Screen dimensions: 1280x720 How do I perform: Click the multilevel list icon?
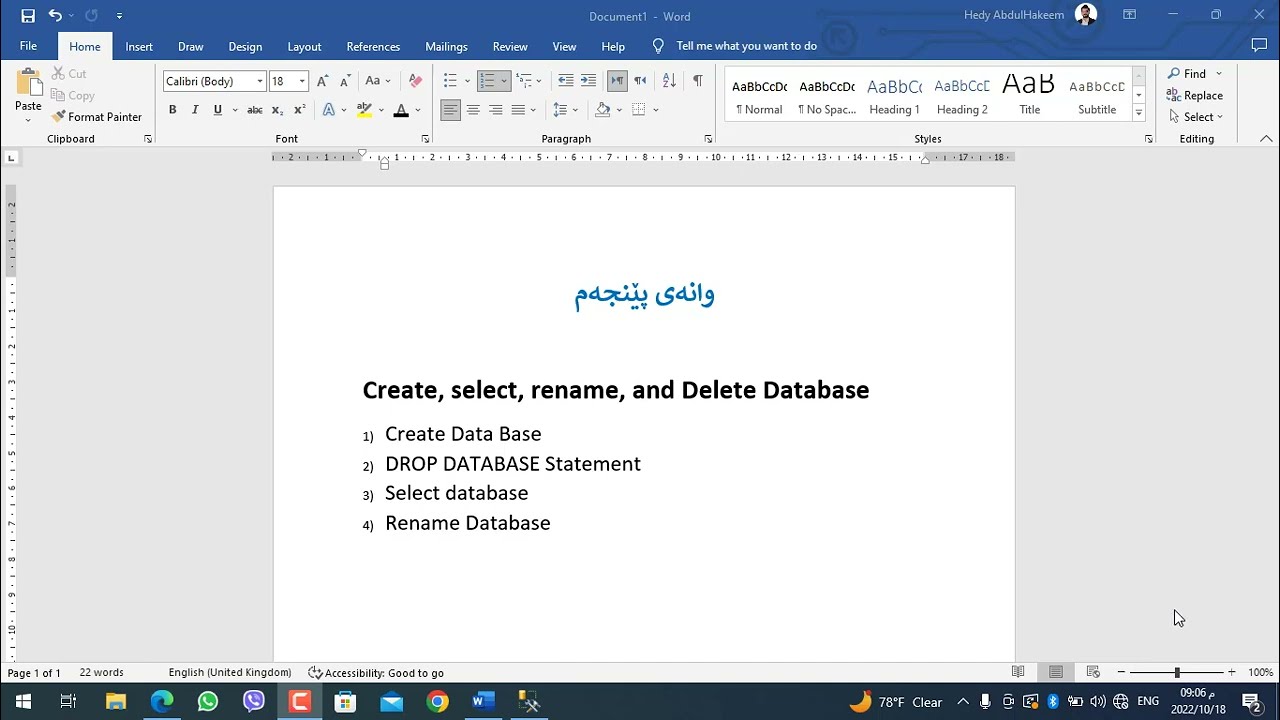[523, 81]
